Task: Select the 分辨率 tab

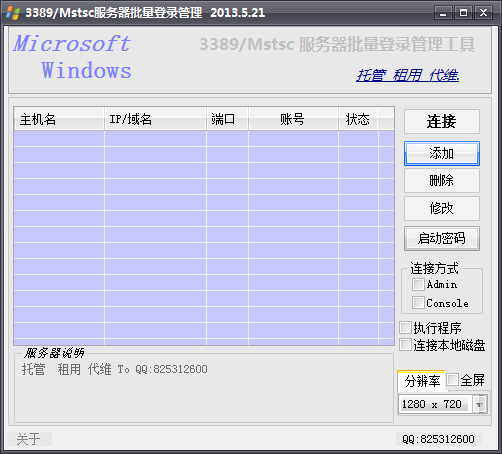Action: pyautogui.click(x=422, y=381)
